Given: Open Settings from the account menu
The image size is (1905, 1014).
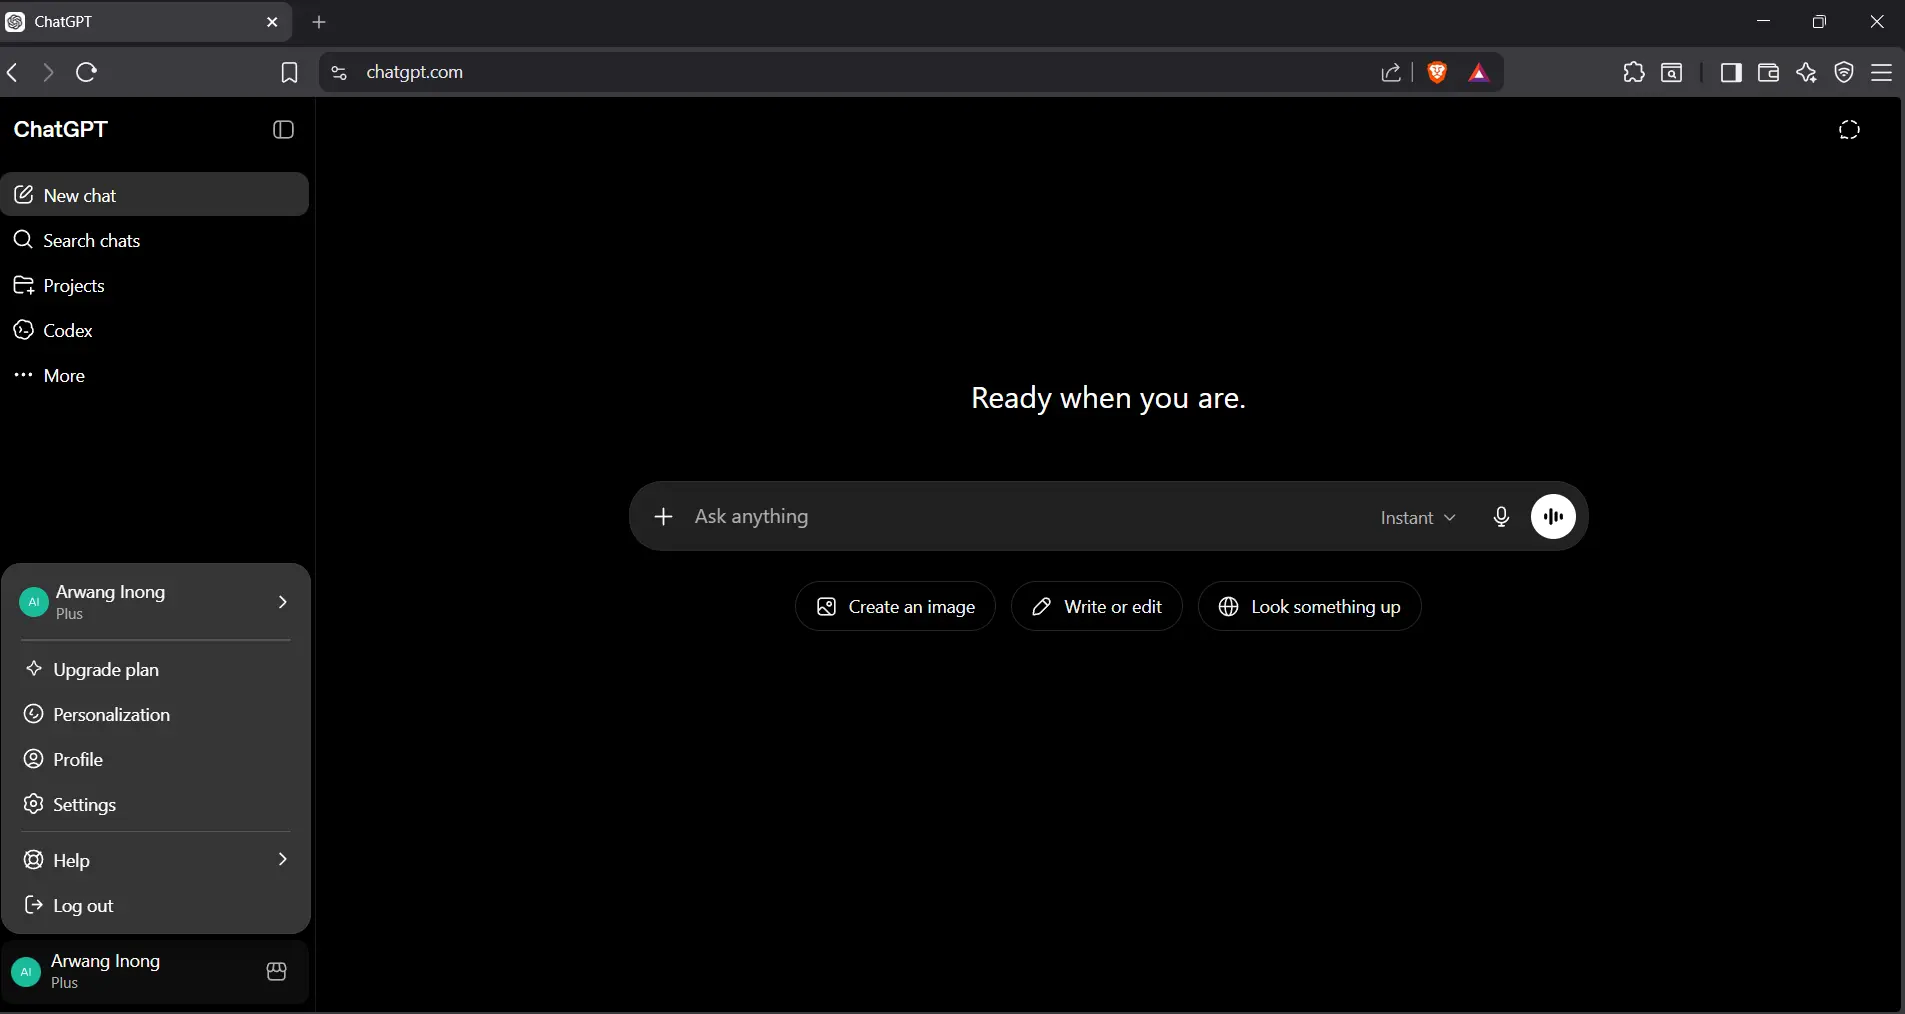Looking at the screenshot, I should tap(155, 804).
